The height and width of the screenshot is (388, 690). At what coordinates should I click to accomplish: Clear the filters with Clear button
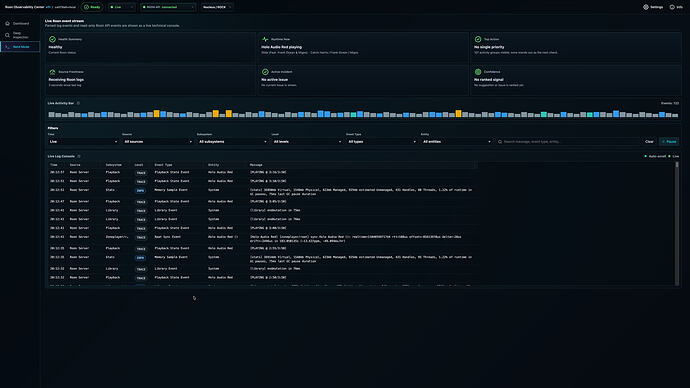[x=649, y=142]
